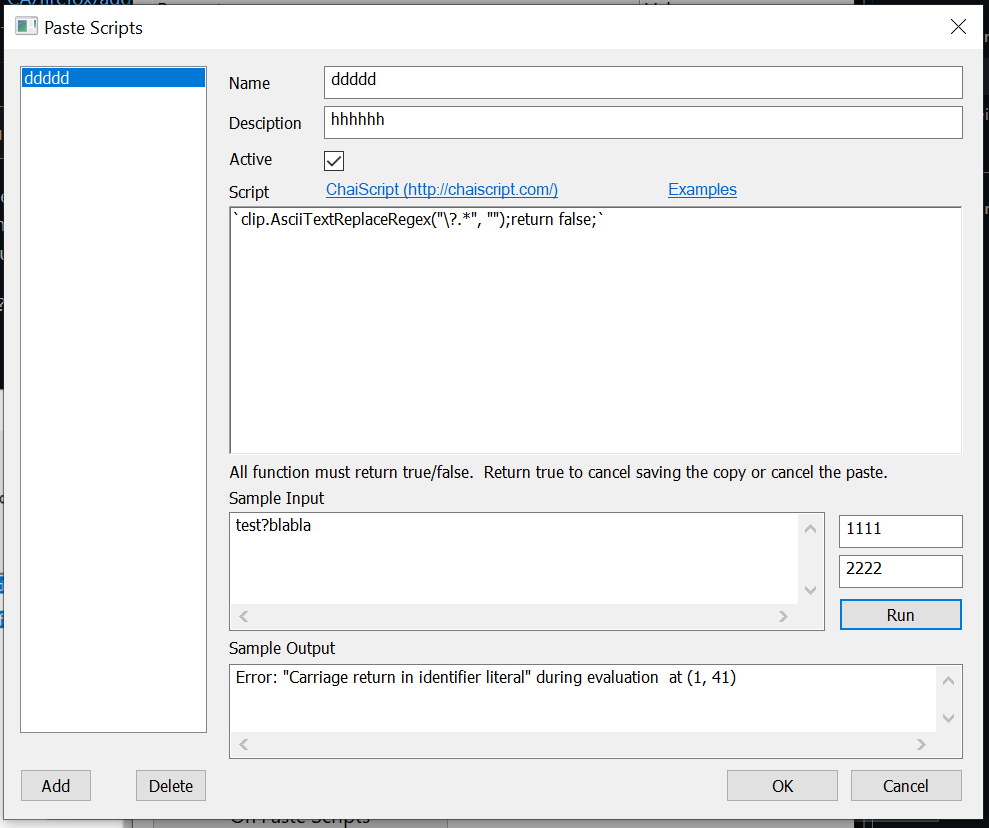Add a new paste script

(x=56, y=786)
